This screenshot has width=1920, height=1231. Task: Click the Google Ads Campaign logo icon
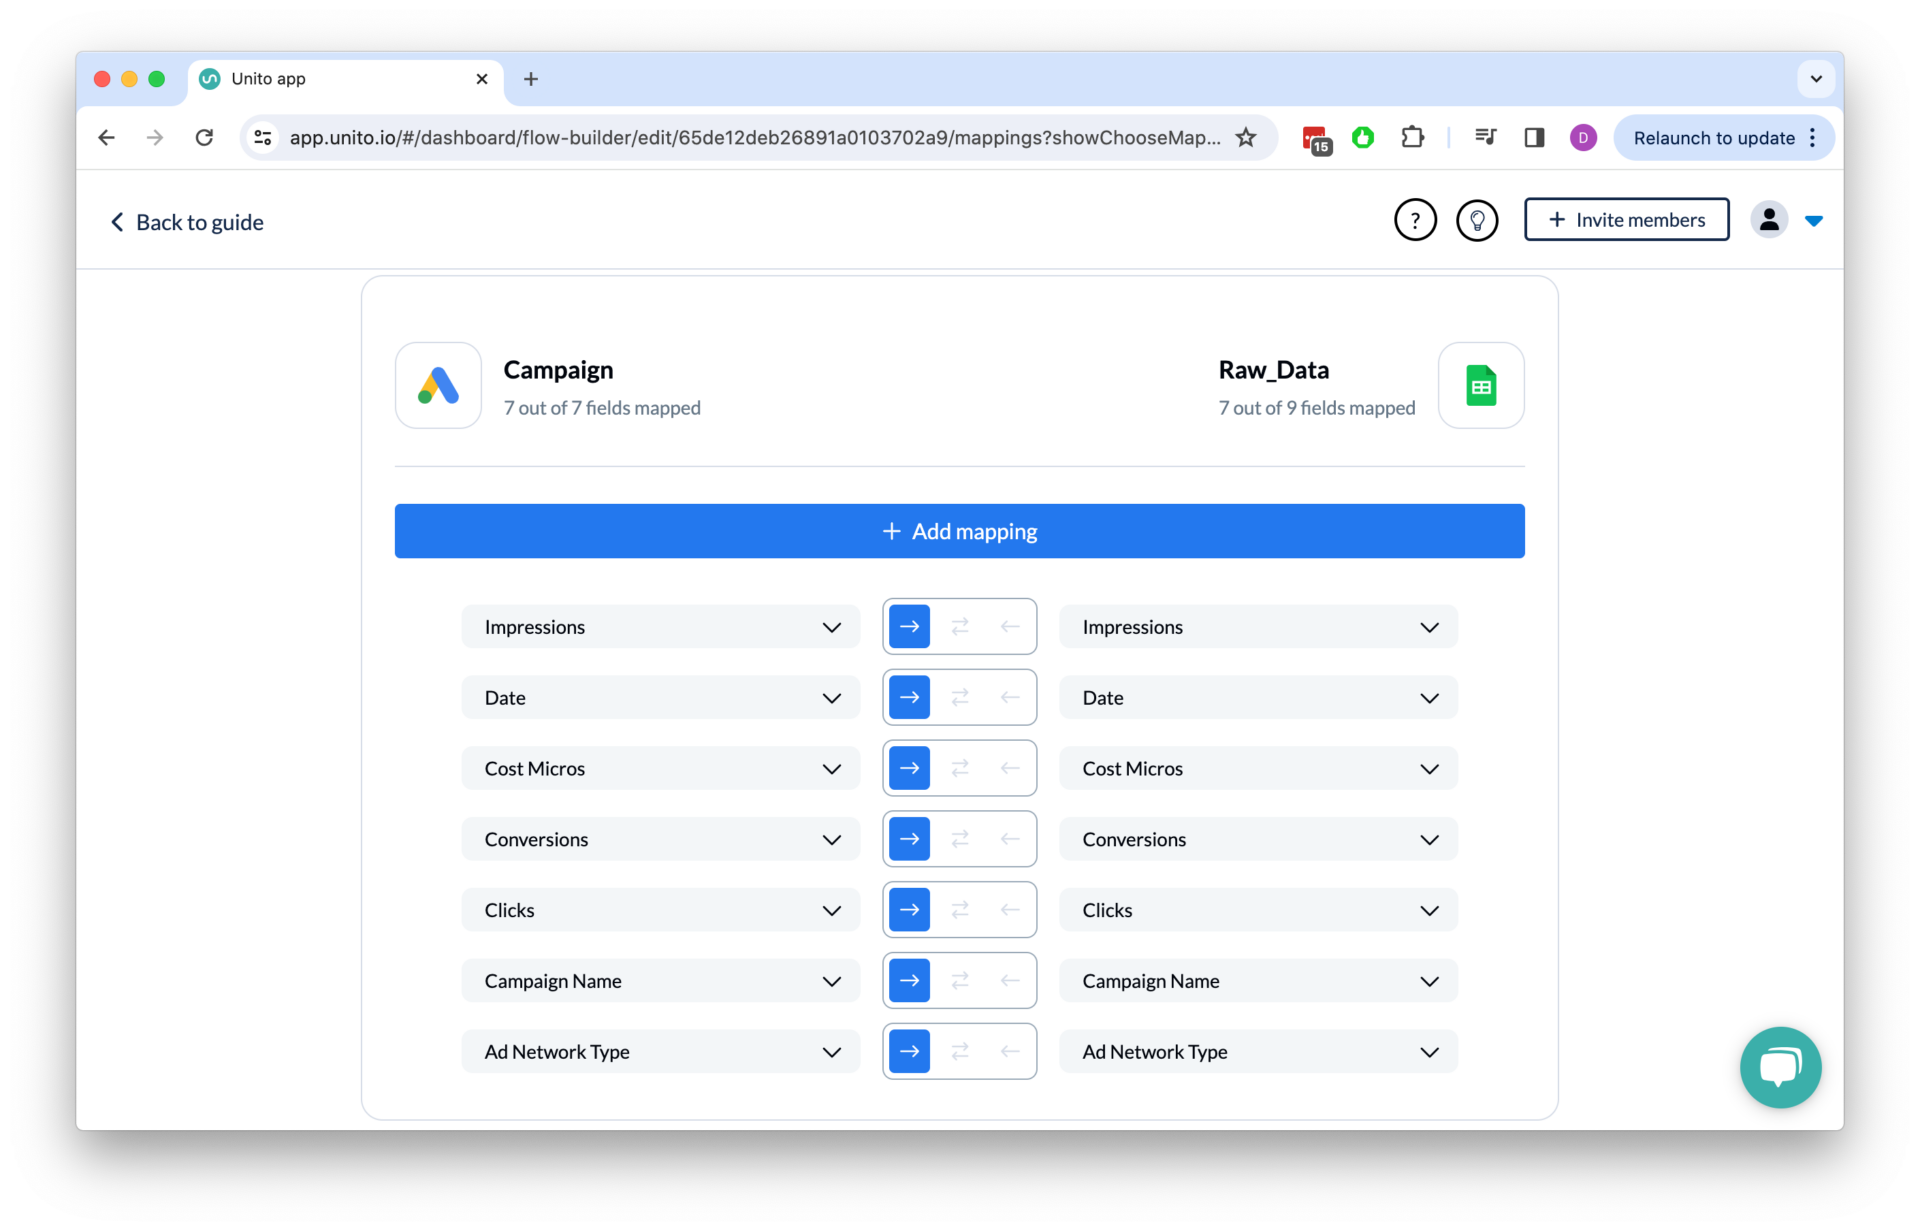(x=438, y=385)
